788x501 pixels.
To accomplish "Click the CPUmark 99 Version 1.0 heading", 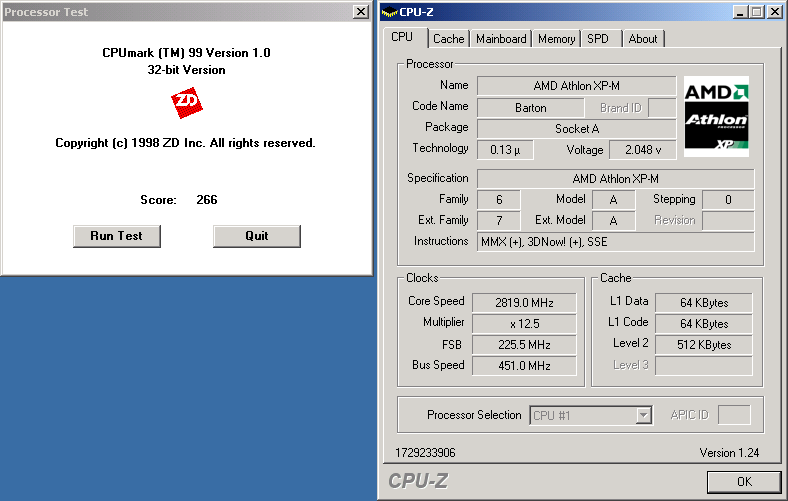I will tap(186, 53).
